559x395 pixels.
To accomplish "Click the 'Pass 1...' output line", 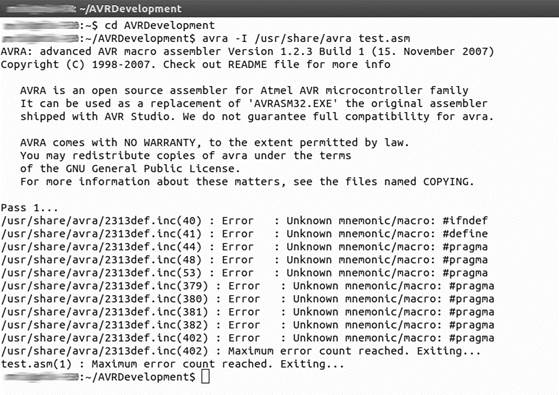I will coord(29,207).
